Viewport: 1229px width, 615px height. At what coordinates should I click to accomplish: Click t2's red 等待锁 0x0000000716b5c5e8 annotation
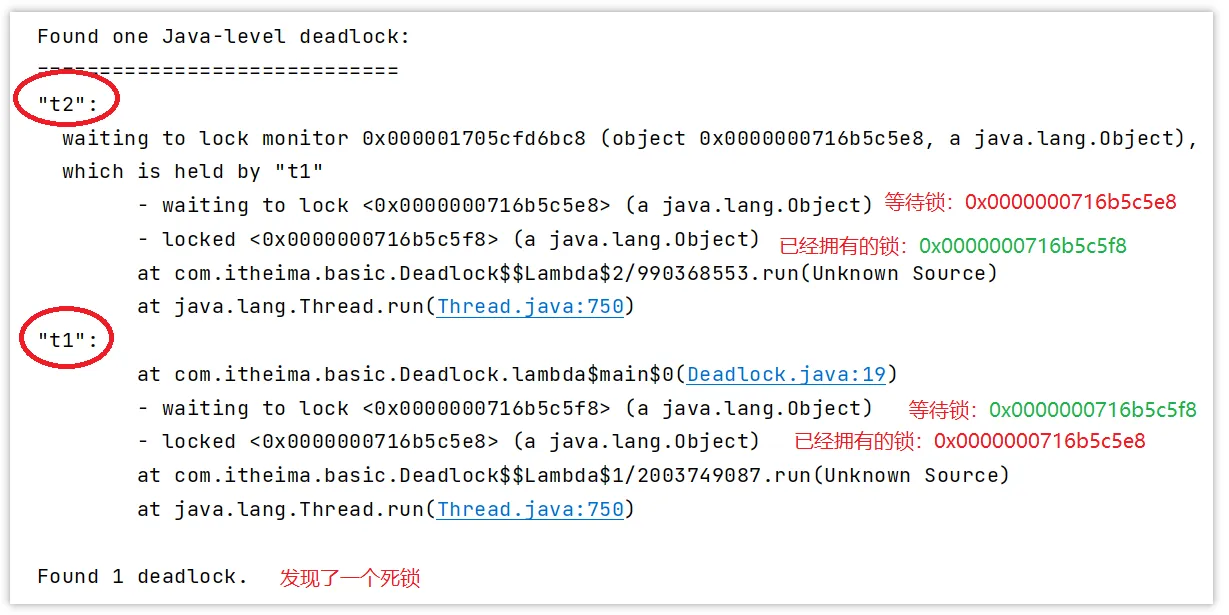pyautogui.click(x=1030, y=203)
